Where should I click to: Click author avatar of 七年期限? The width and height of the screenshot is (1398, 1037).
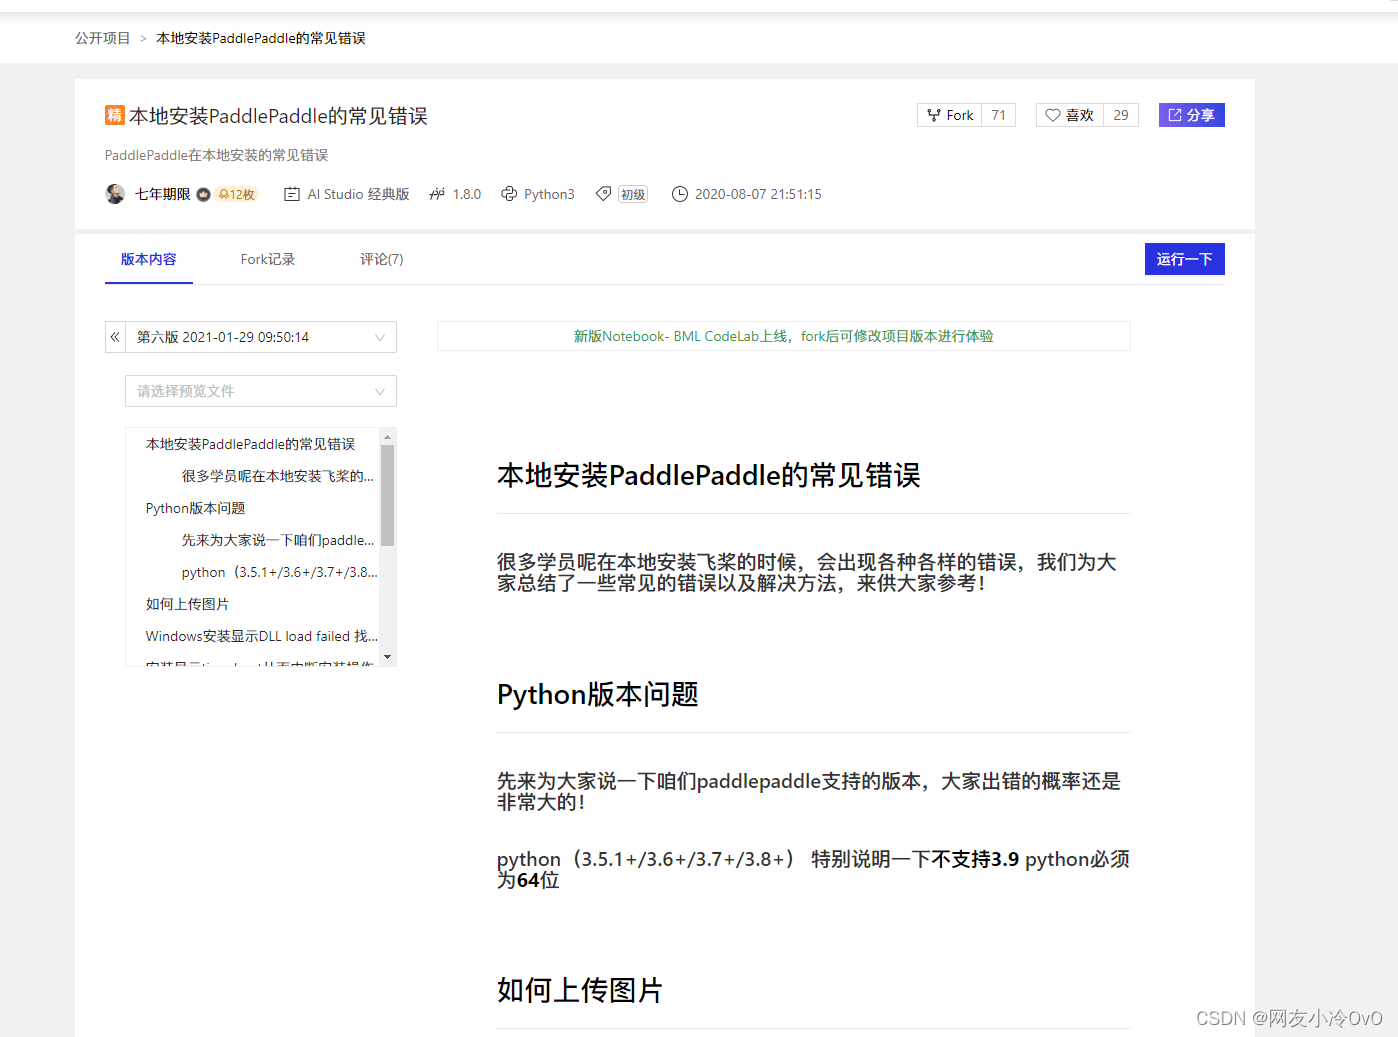(x=115, y=194)
